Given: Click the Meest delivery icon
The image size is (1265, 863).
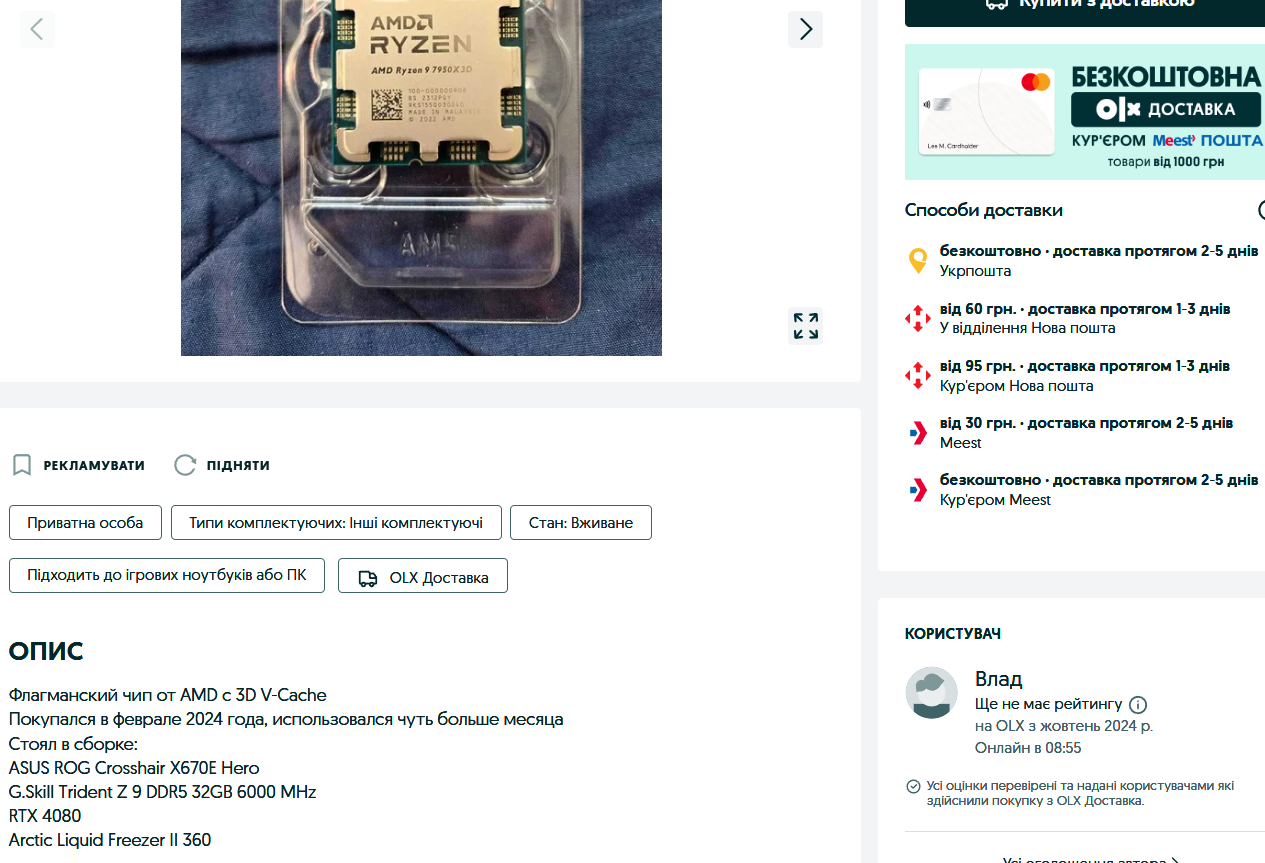Looking at the screenshot, I should tap(918, 433).
